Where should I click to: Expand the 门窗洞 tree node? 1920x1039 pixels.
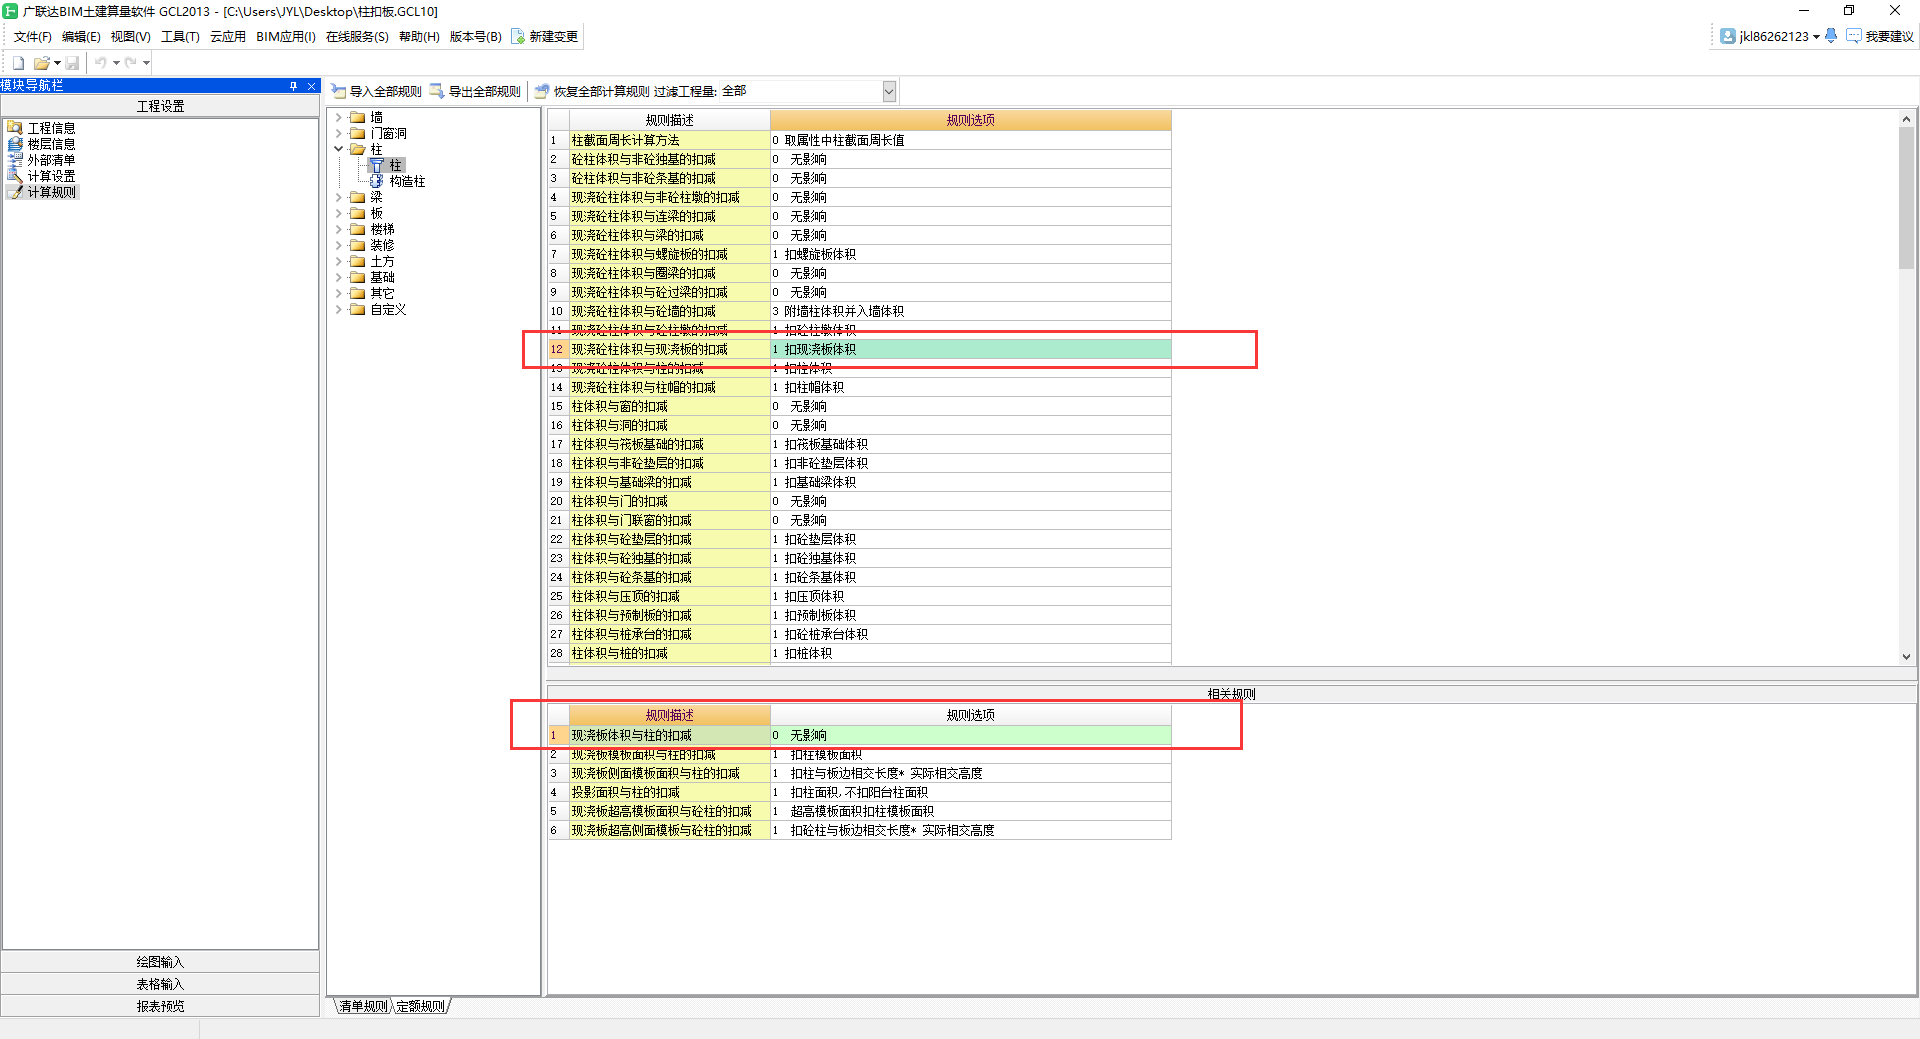[338, 133]
